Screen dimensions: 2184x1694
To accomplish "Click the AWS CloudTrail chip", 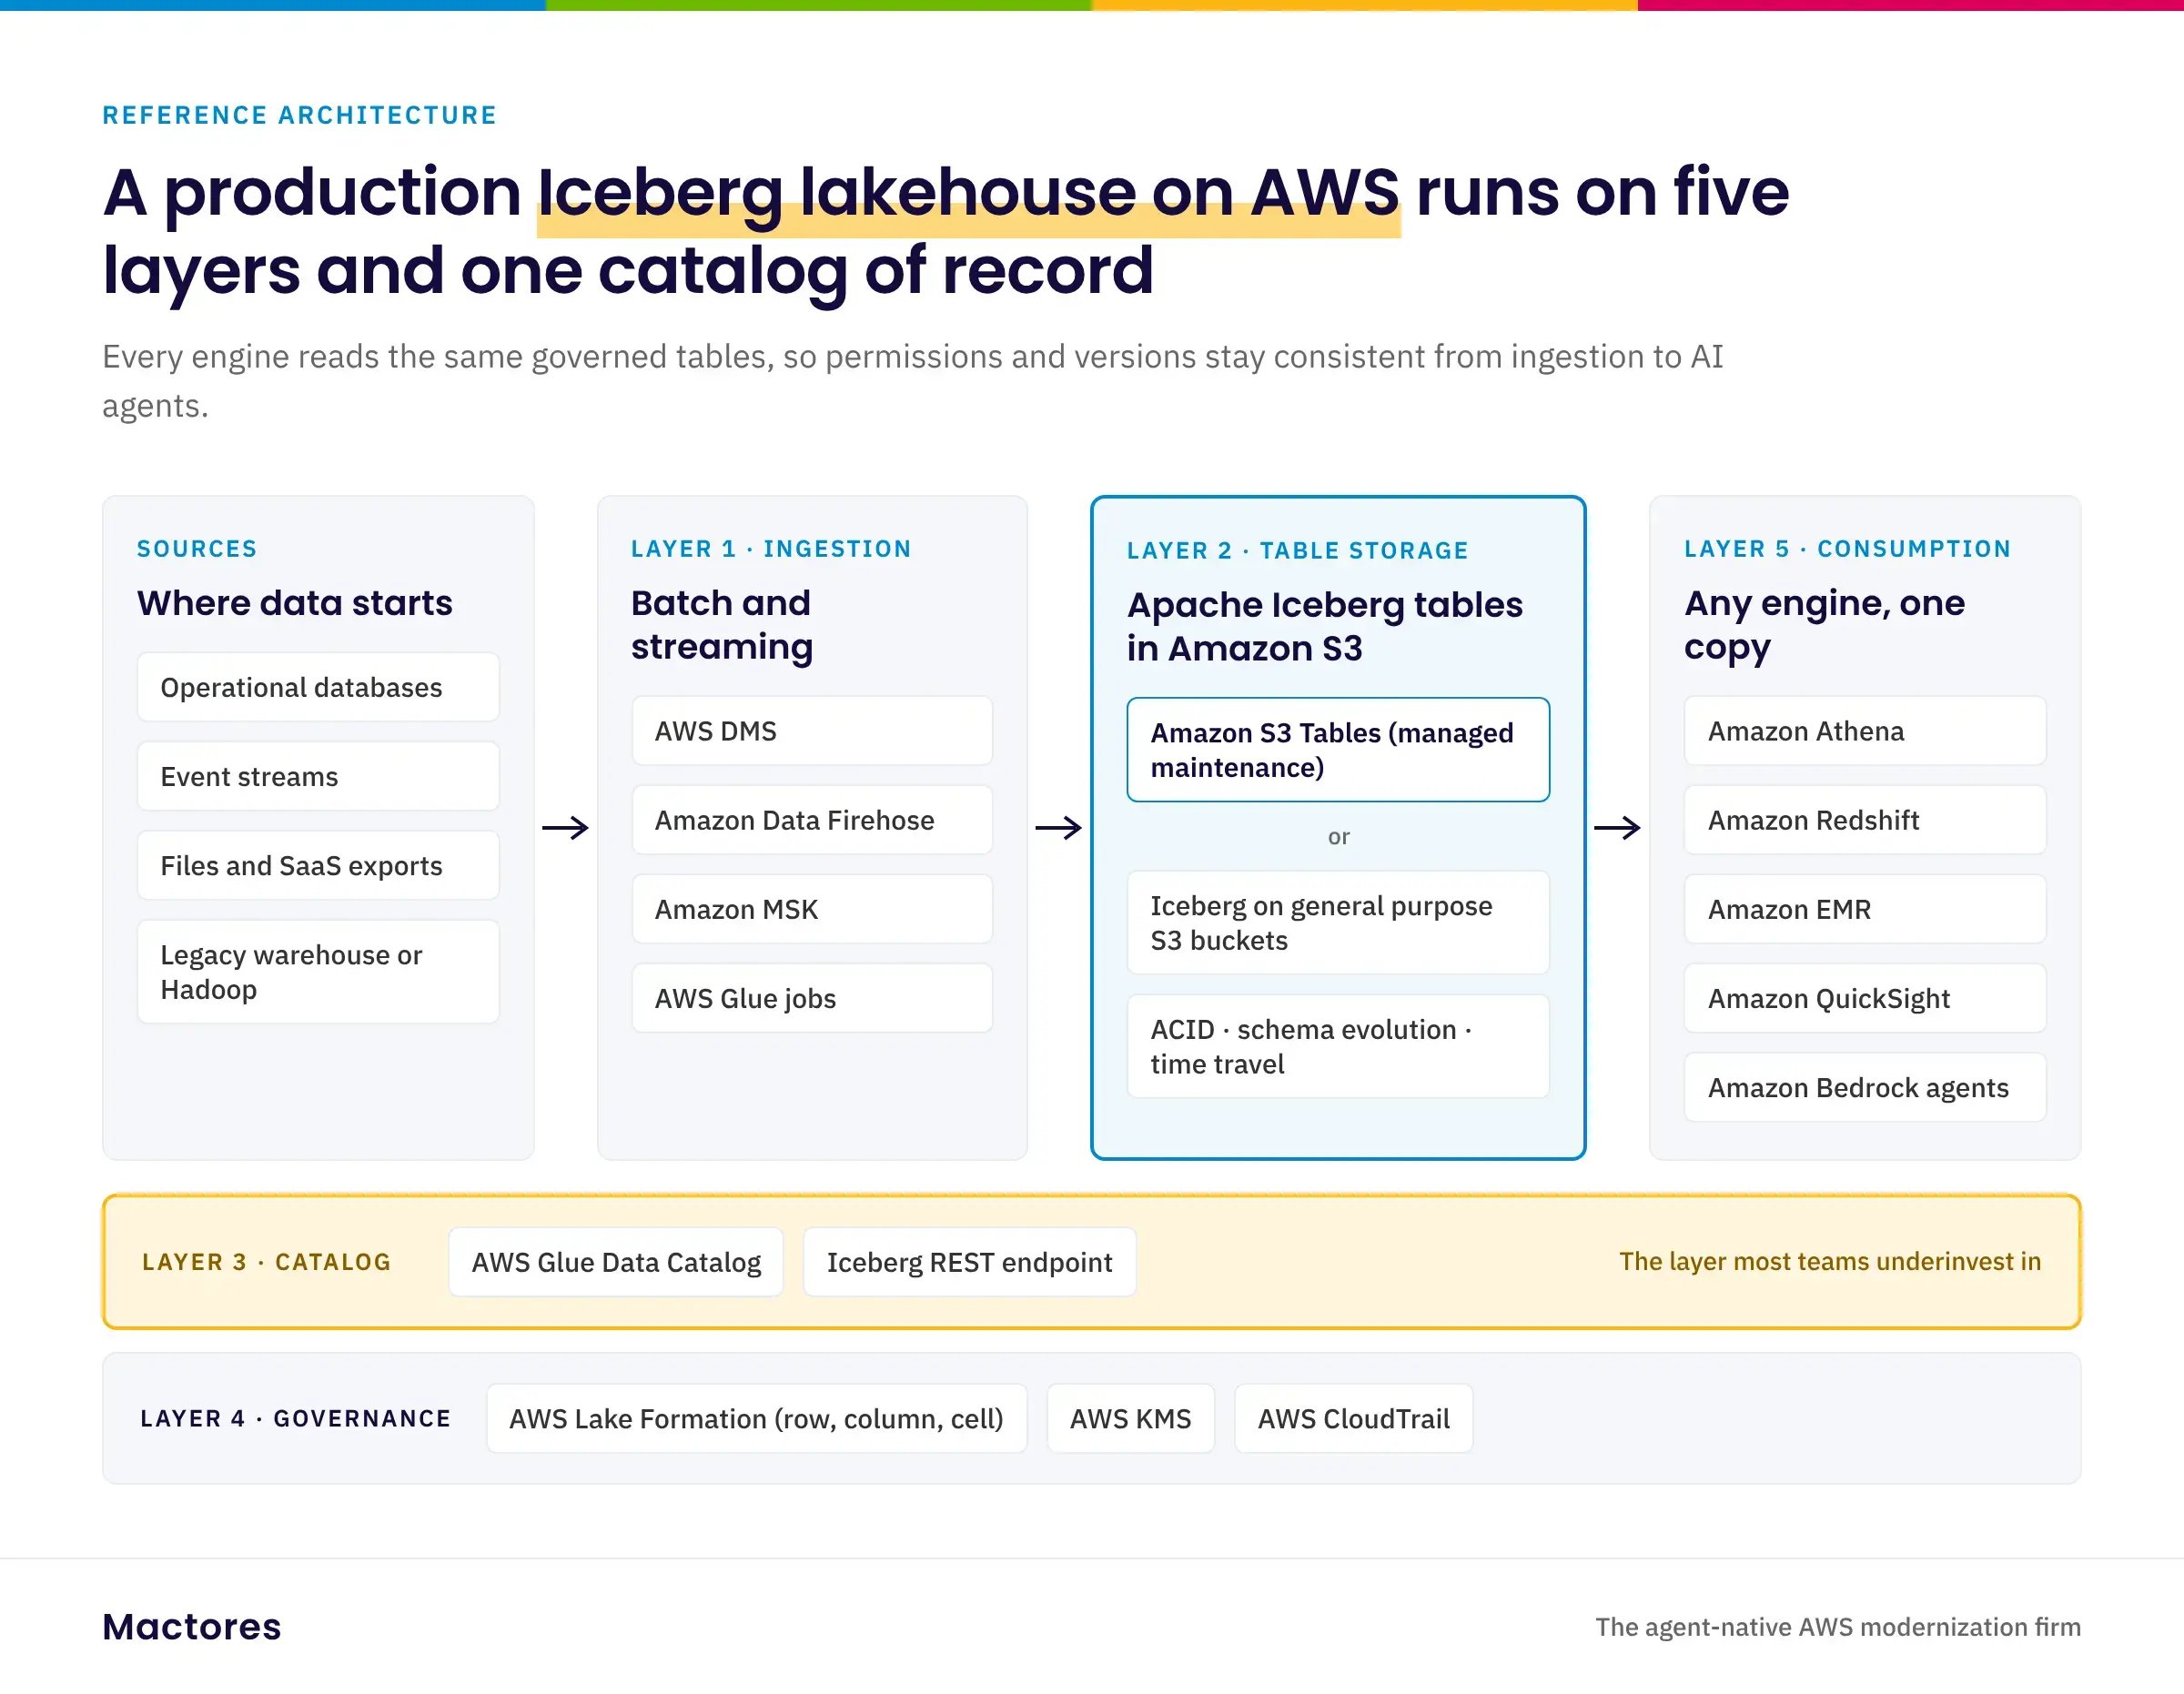I will 1353,1418.
